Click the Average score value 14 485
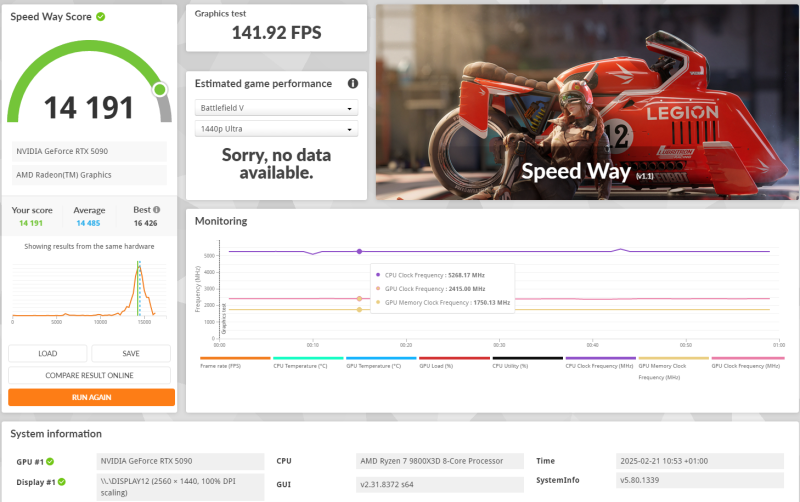The height and width of the screenshot is (502, 800). coord(88,223)
